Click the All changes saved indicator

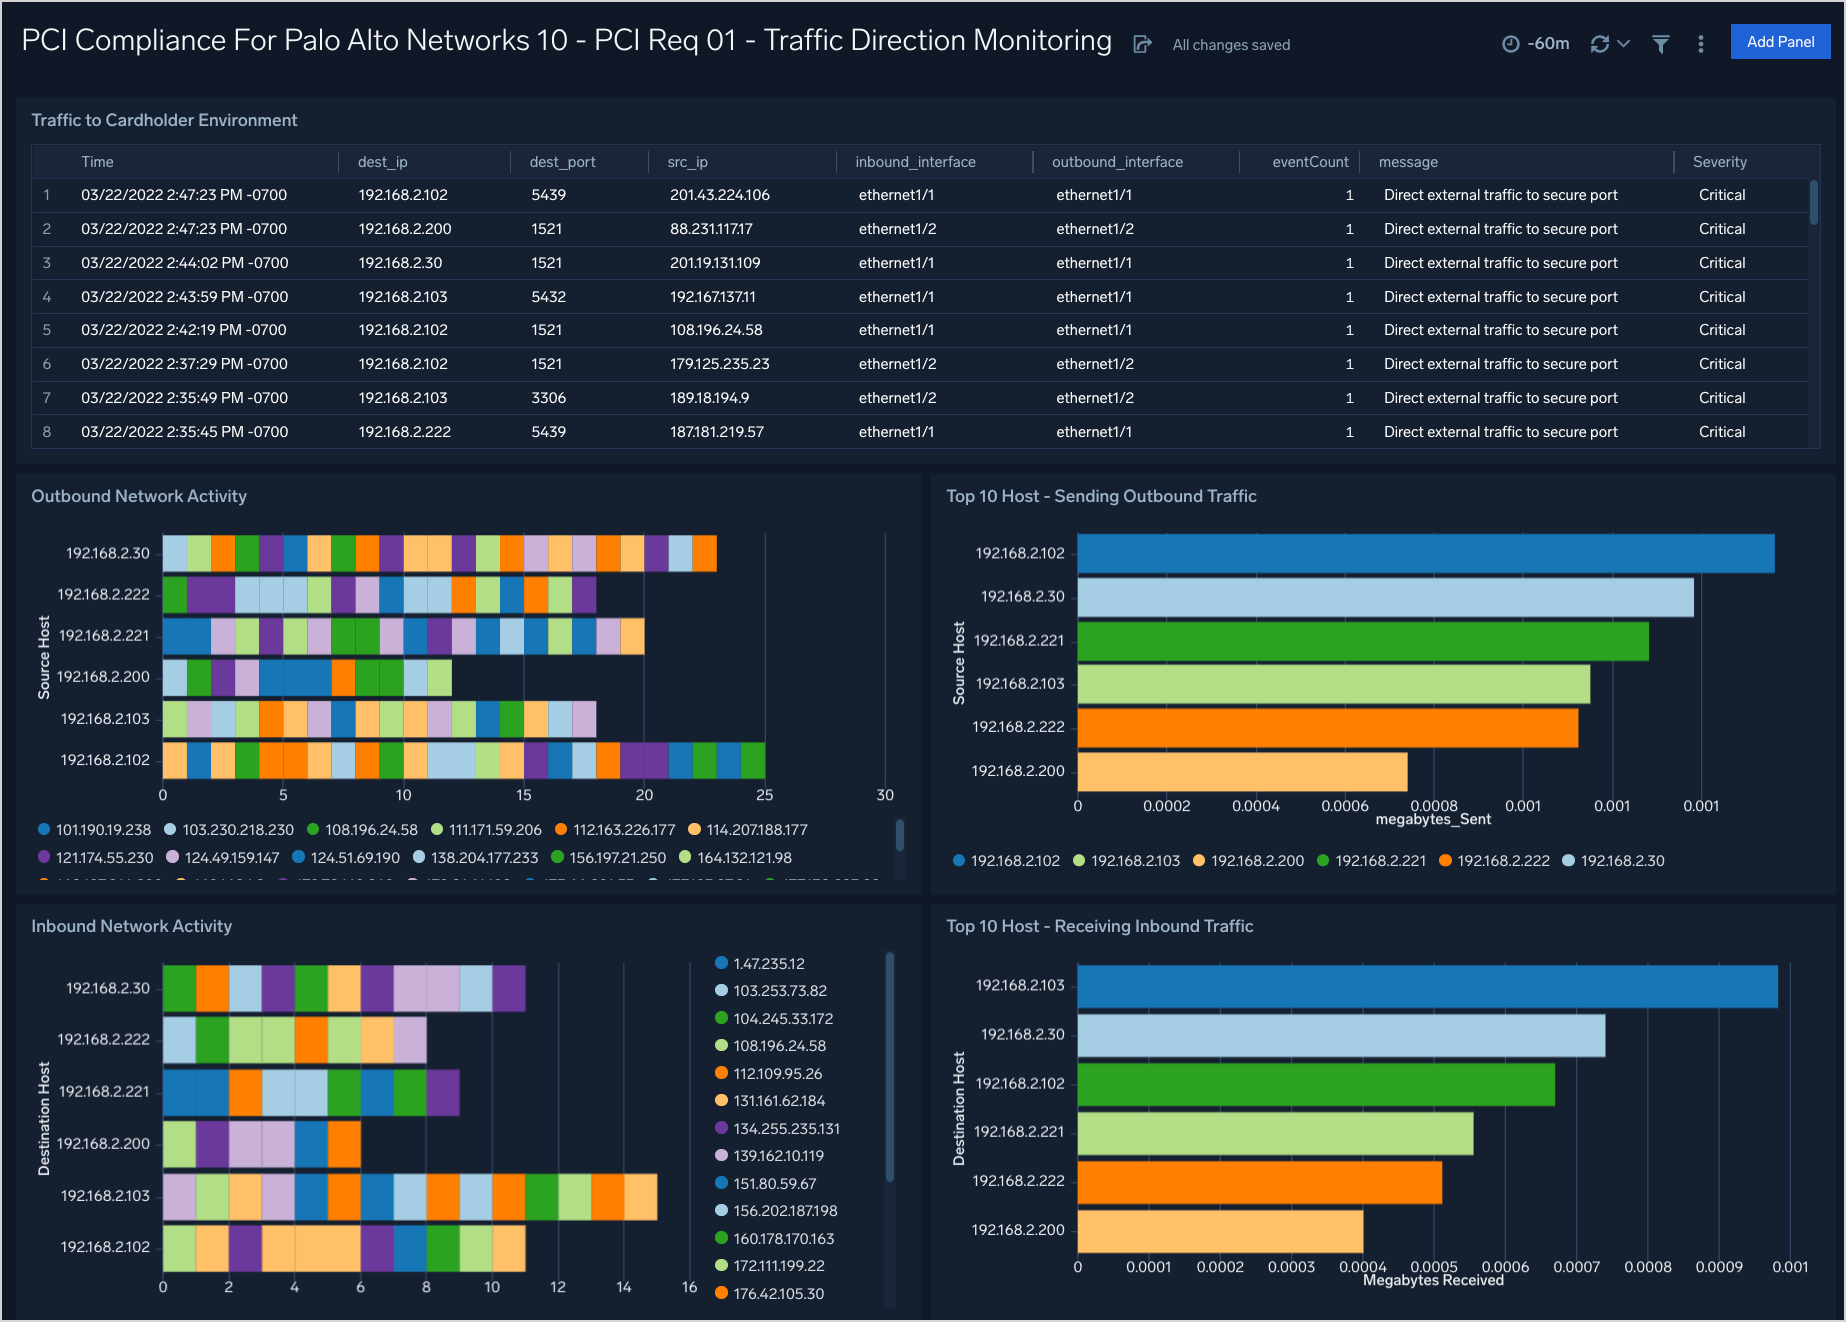pyautogui.click(x=1230, y=44)
